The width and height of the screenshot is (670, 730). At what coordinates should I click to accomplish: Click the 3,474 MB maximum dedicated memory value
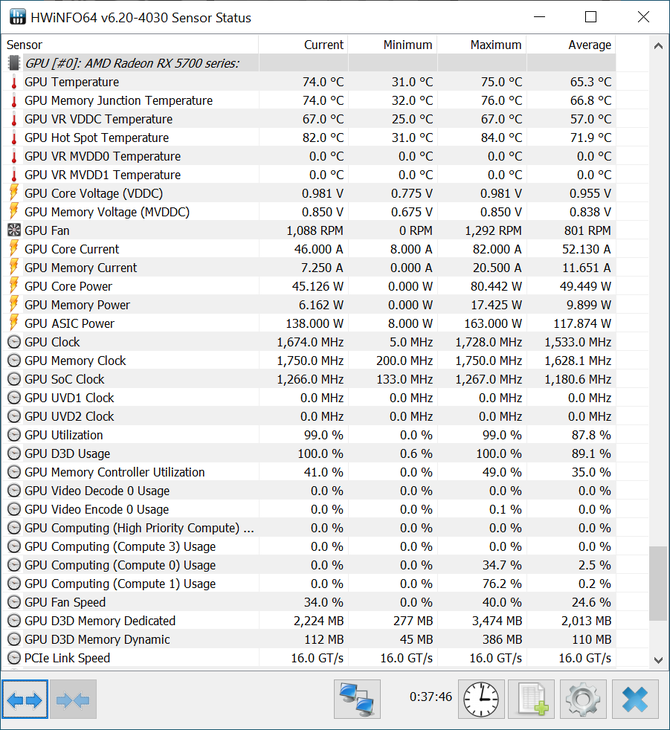point(496,621)
